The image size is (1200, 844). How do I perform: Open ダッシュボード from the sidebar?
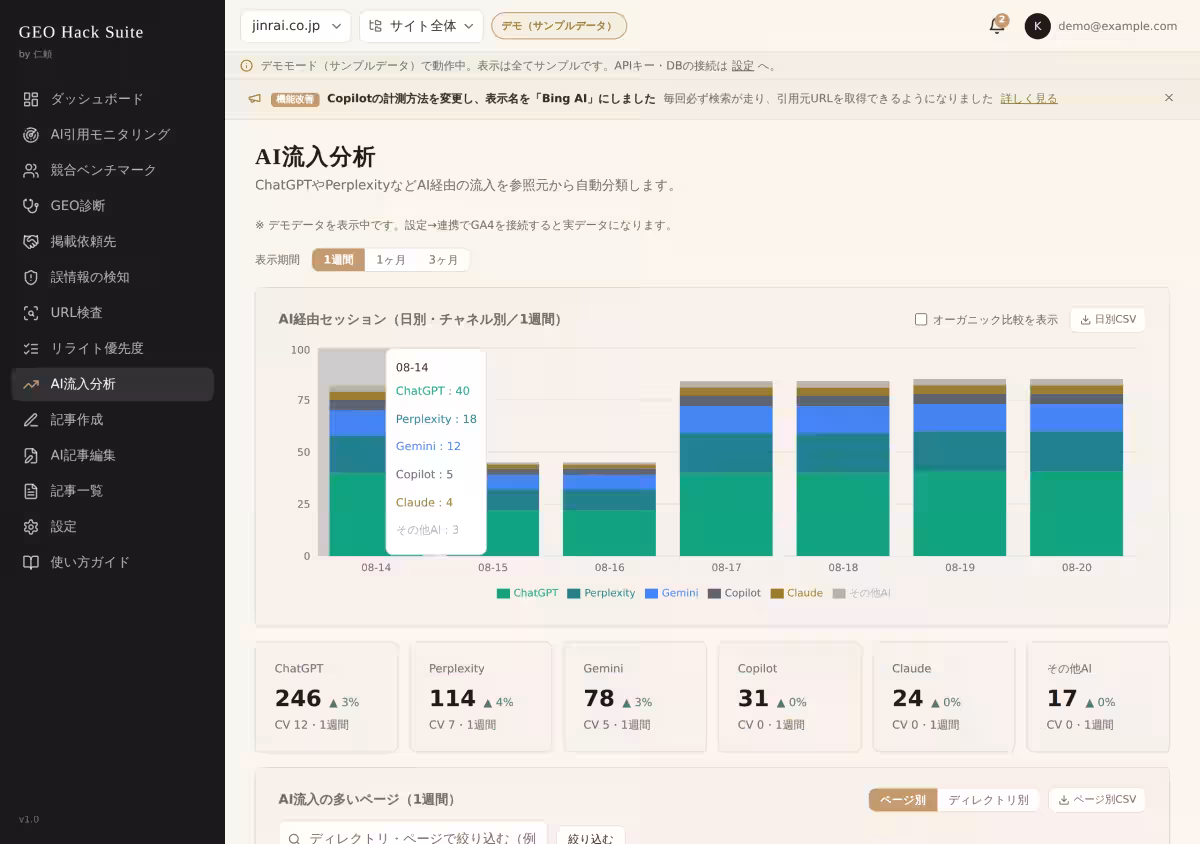pyautogui.click(x=112, y=99)
